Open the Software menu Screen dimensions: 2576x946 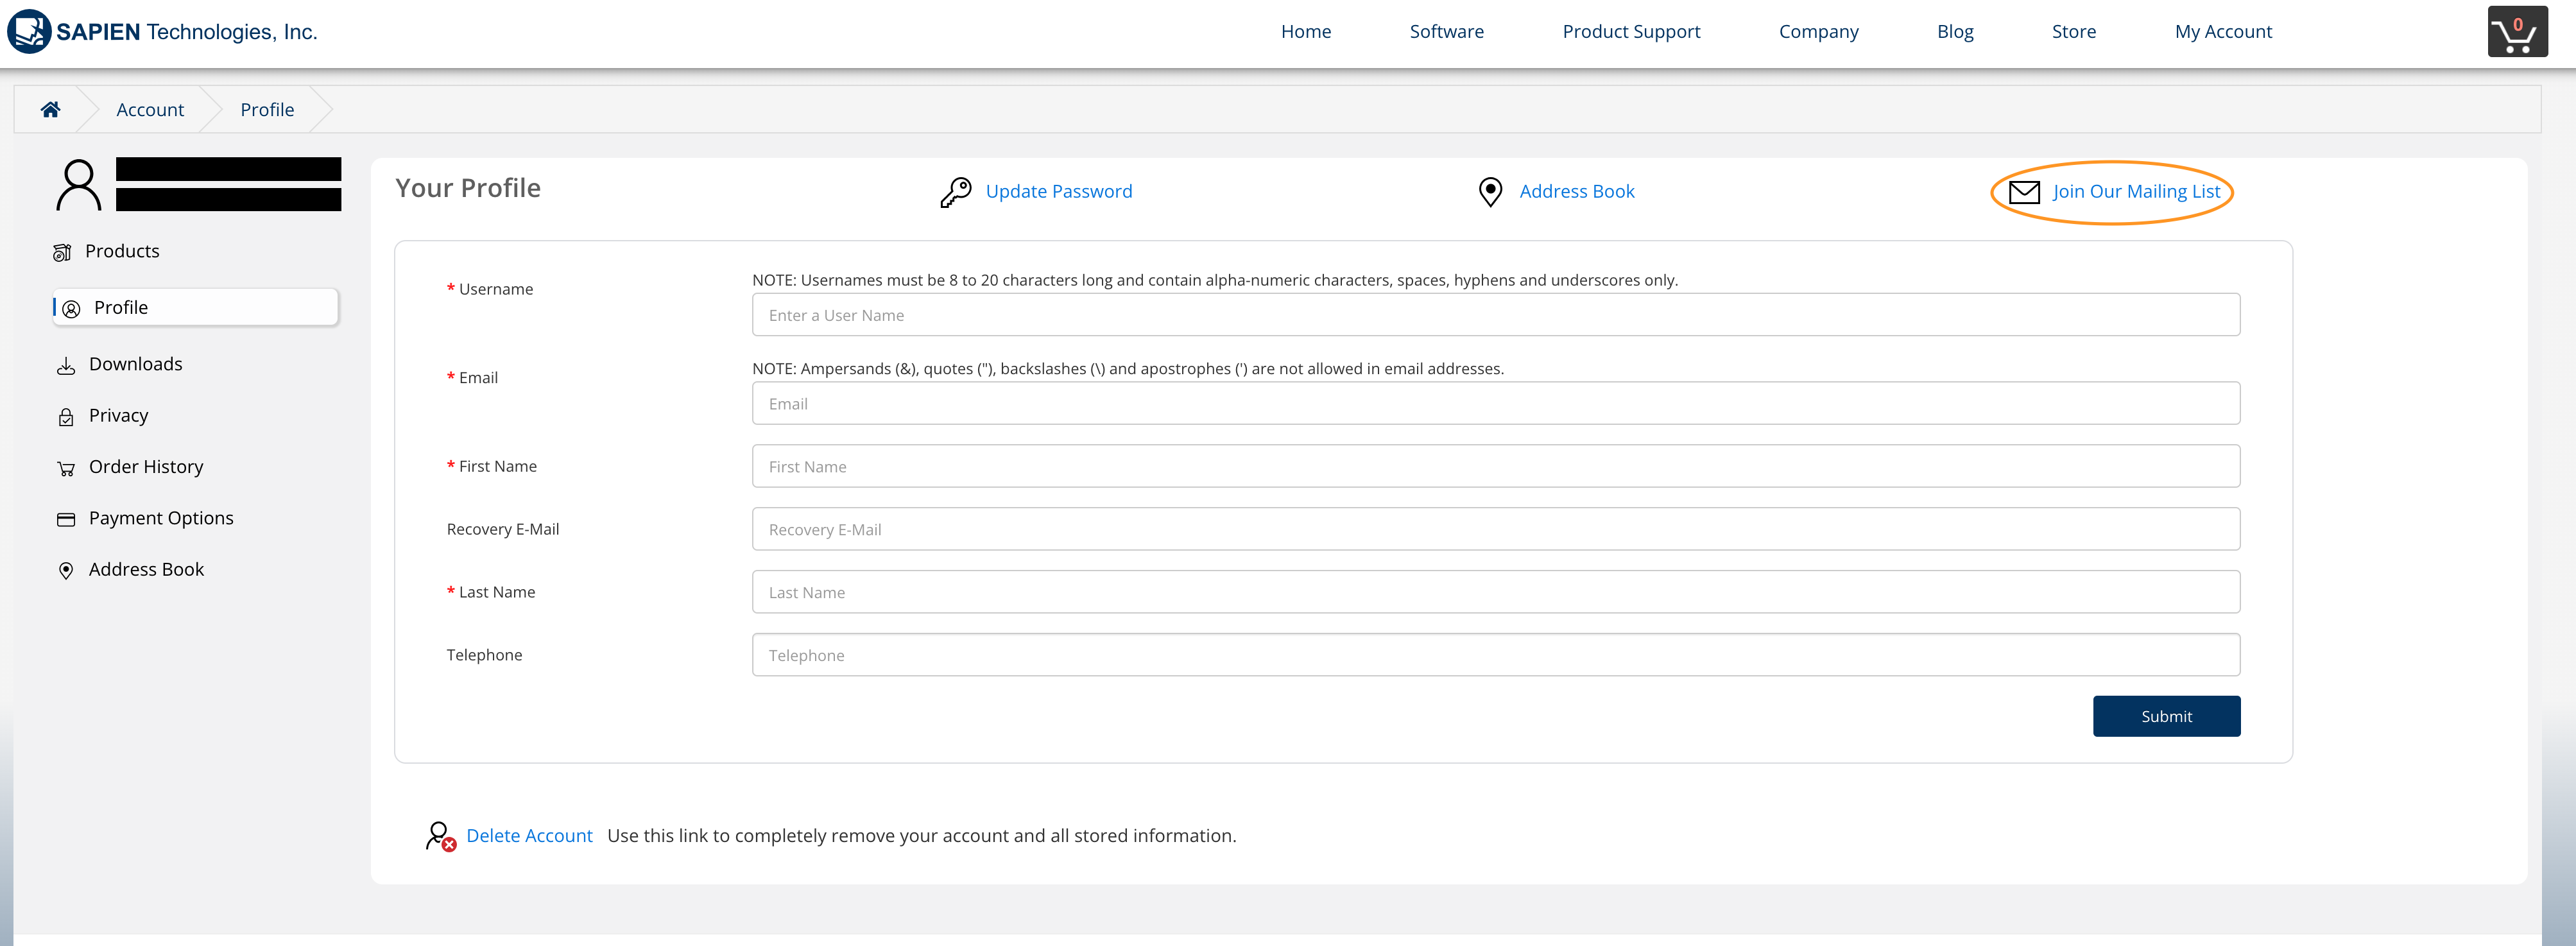pyautogui.click(x=1446, y=32)
